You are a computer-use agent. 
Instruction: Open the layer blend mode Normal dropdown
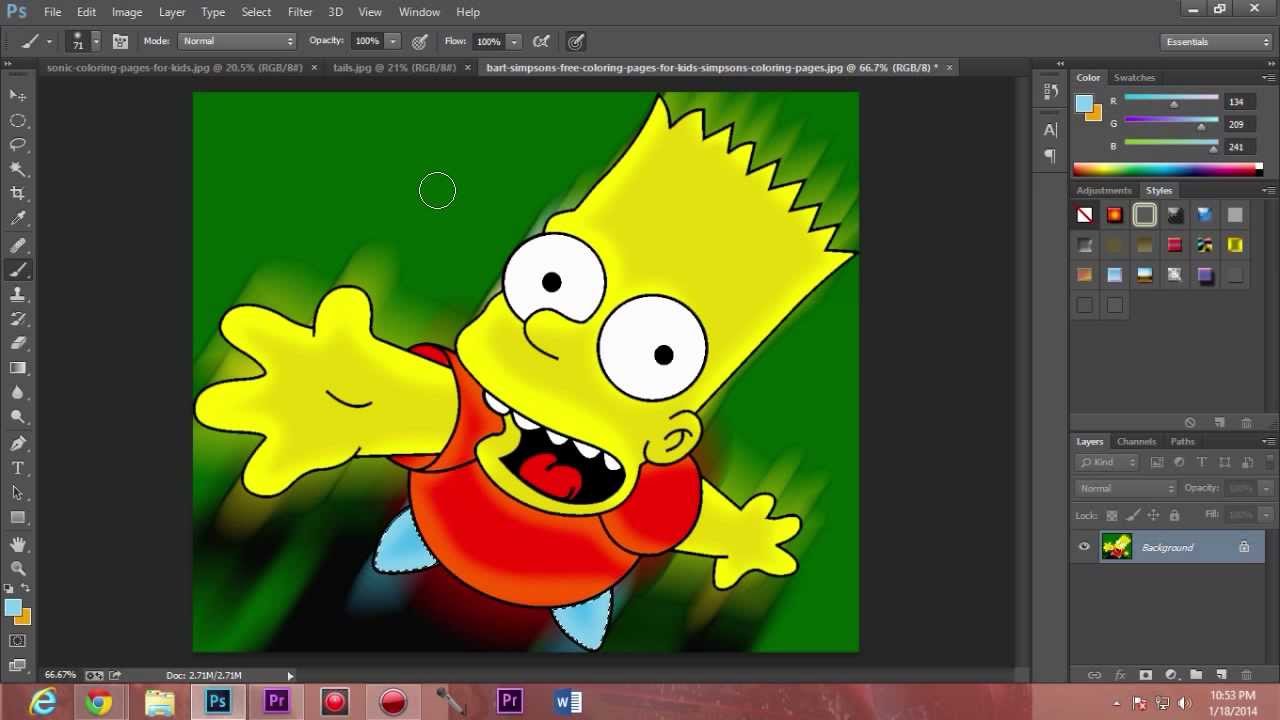coord(1127,488)
